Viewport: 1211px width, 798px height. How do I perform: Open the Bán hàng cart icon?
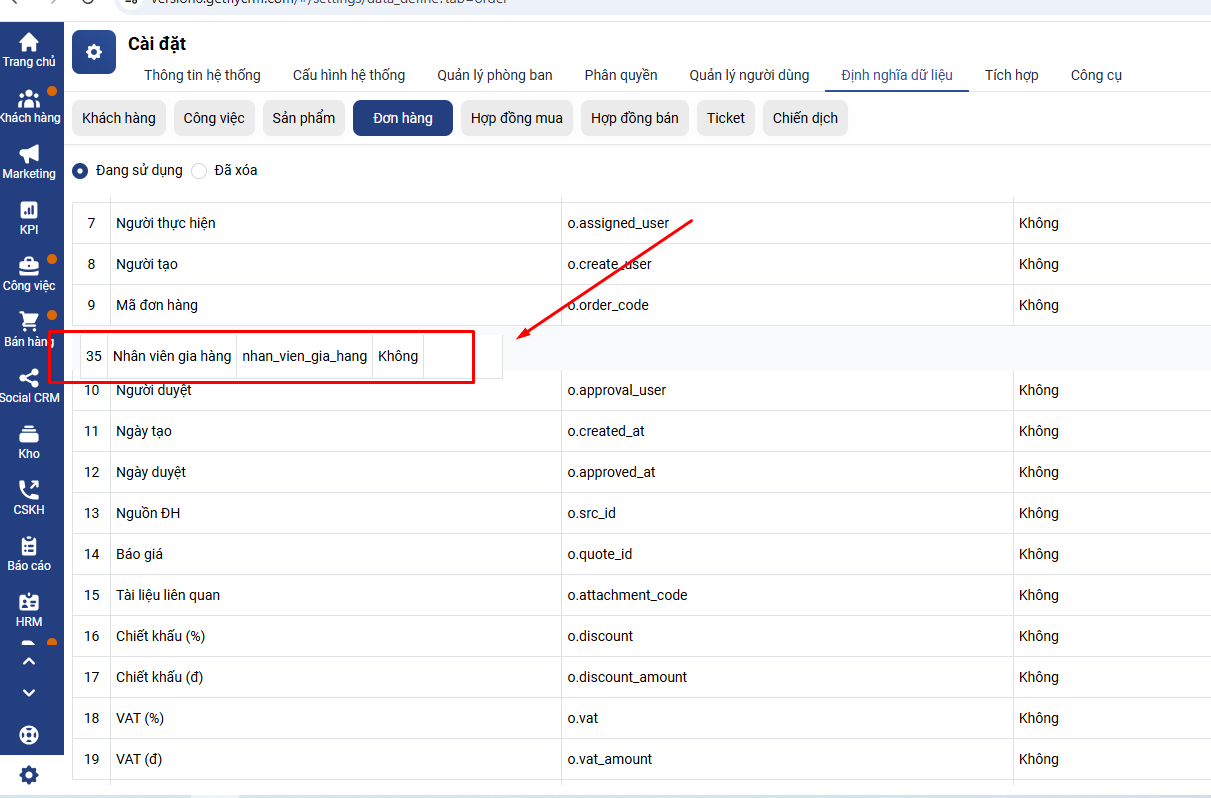click(x=29, y=322)
